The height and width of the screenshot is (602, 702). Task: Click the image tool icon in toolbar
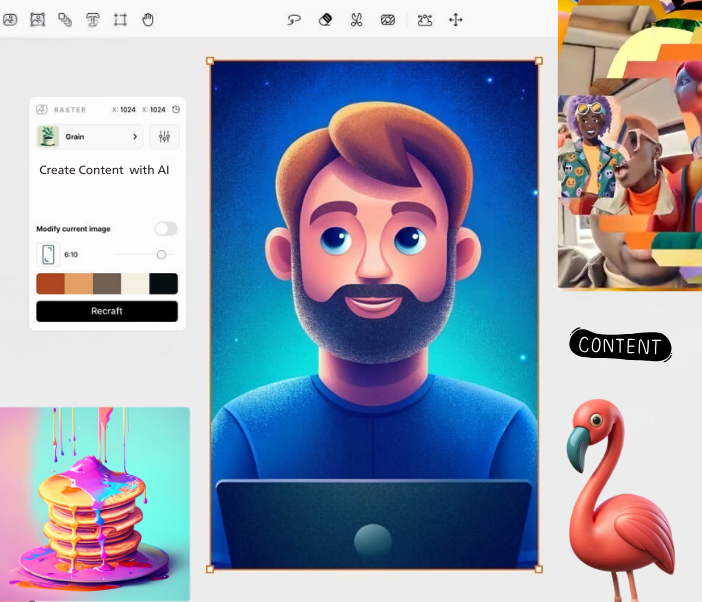38,19
